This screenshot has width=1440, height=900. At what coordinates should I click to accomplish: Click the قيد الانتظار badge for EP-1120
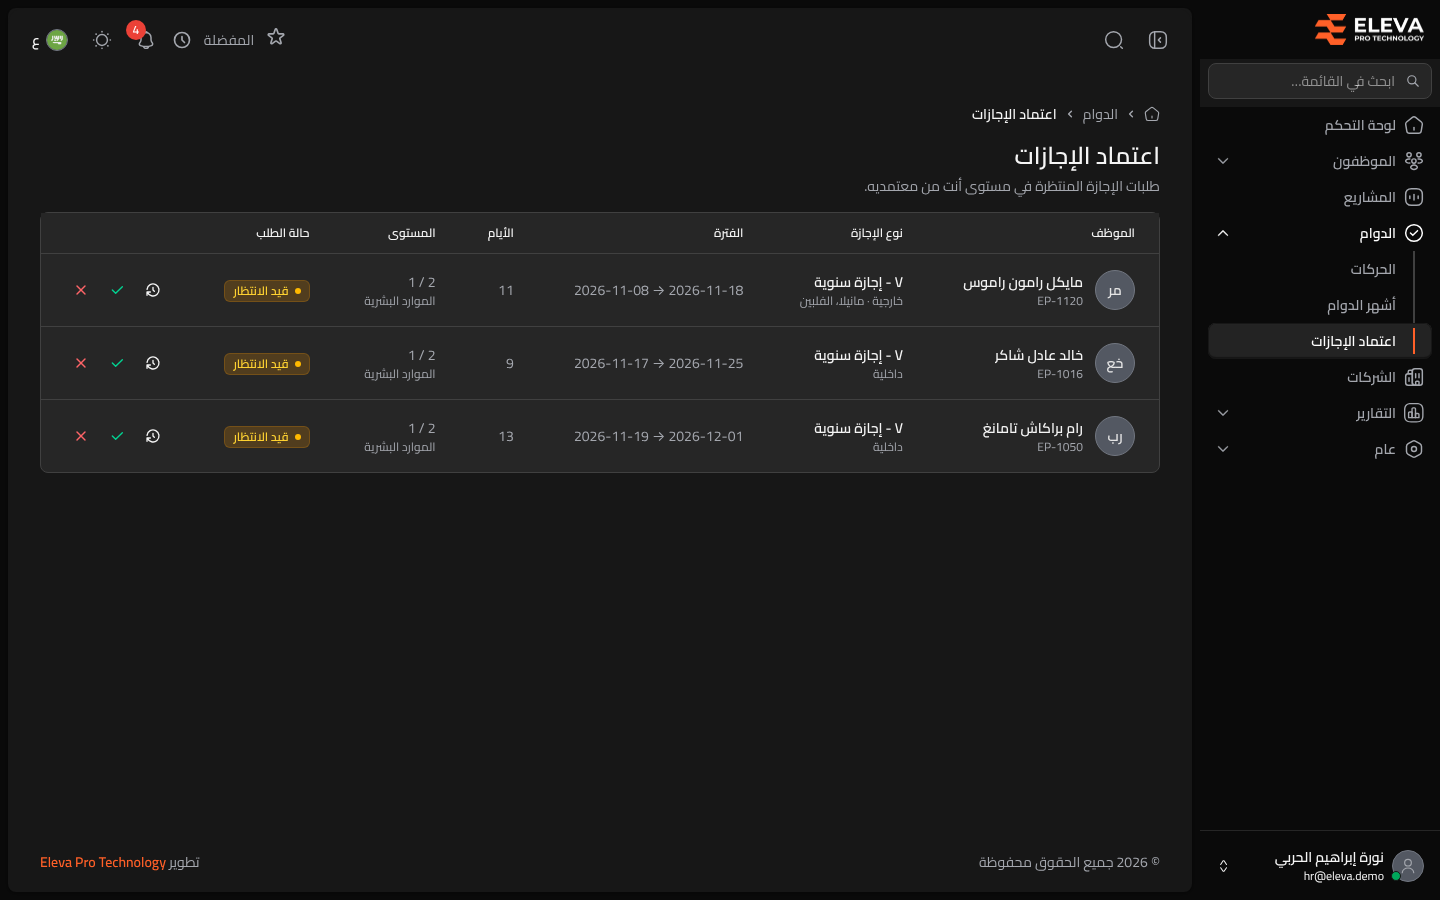click(267, 291)
